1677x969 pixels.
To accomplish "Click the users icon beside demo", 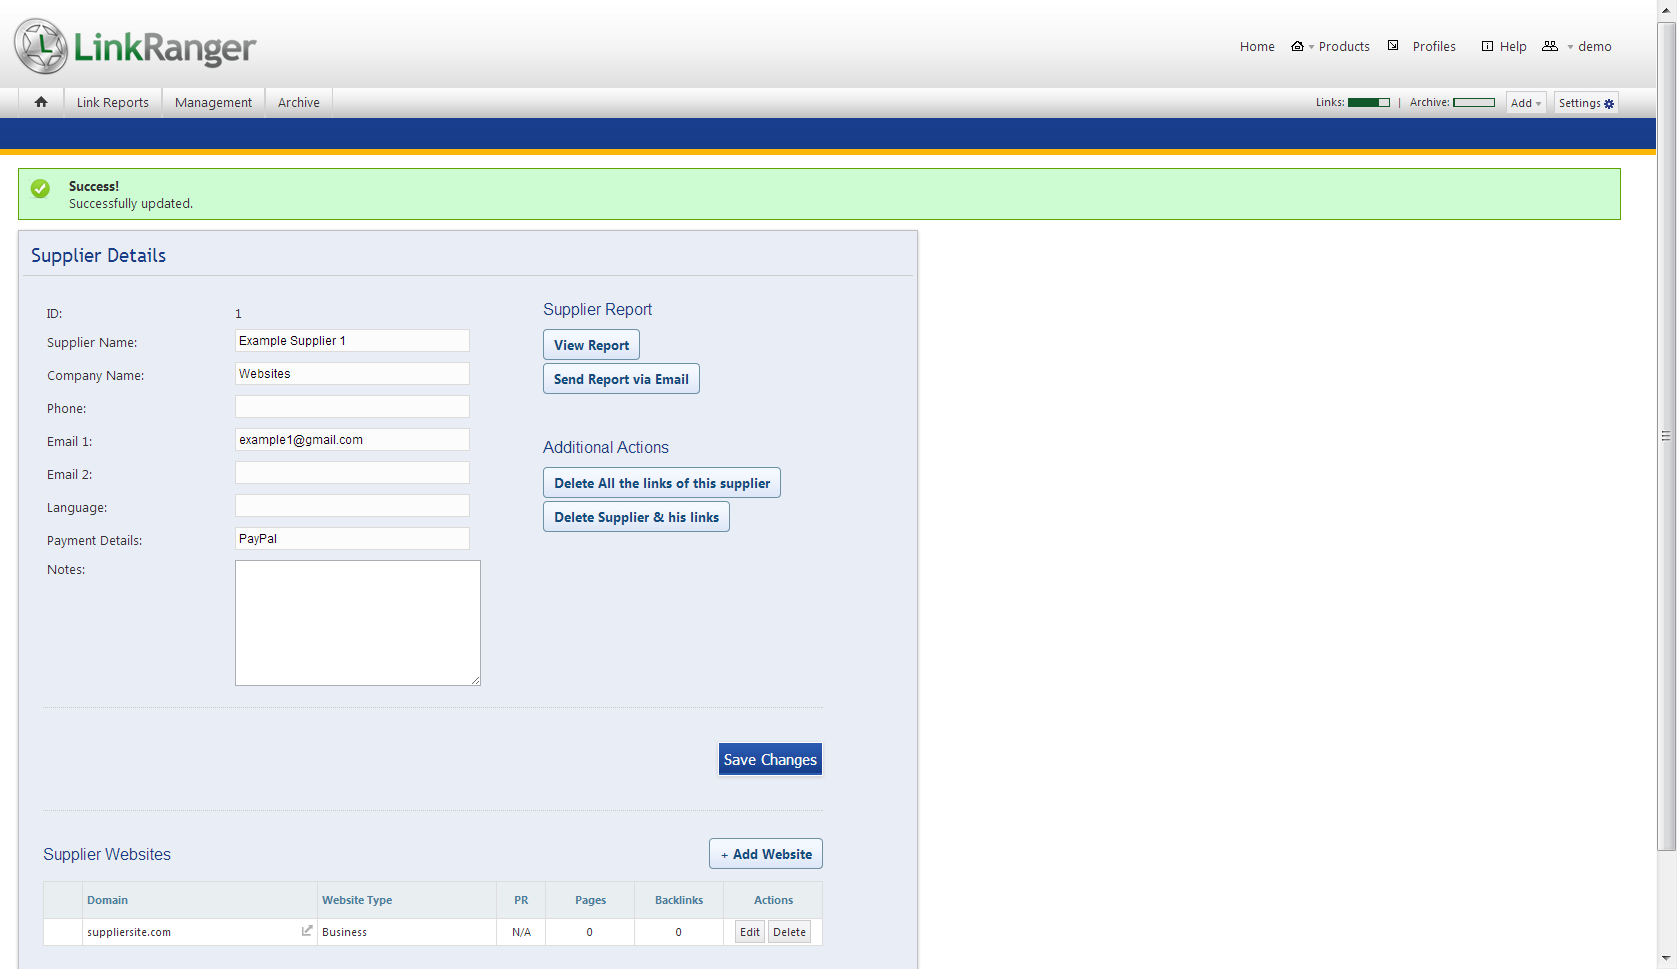I will click(x=1550, y=46).
